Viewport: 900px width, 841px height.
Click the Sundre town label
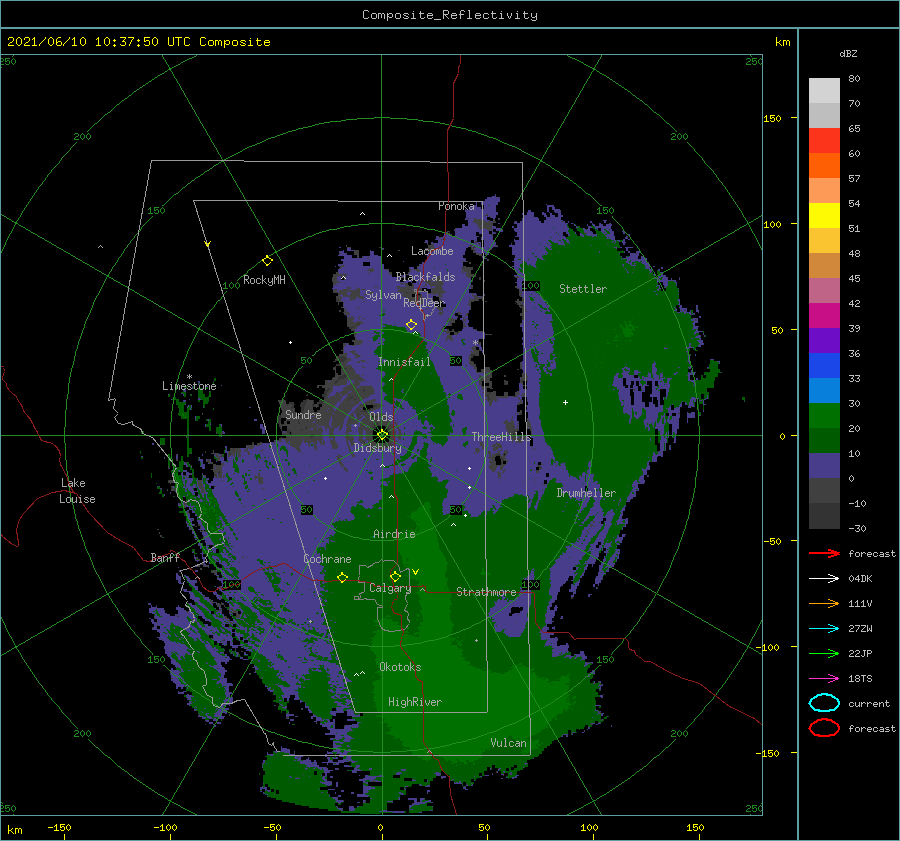tap(303, 414)
